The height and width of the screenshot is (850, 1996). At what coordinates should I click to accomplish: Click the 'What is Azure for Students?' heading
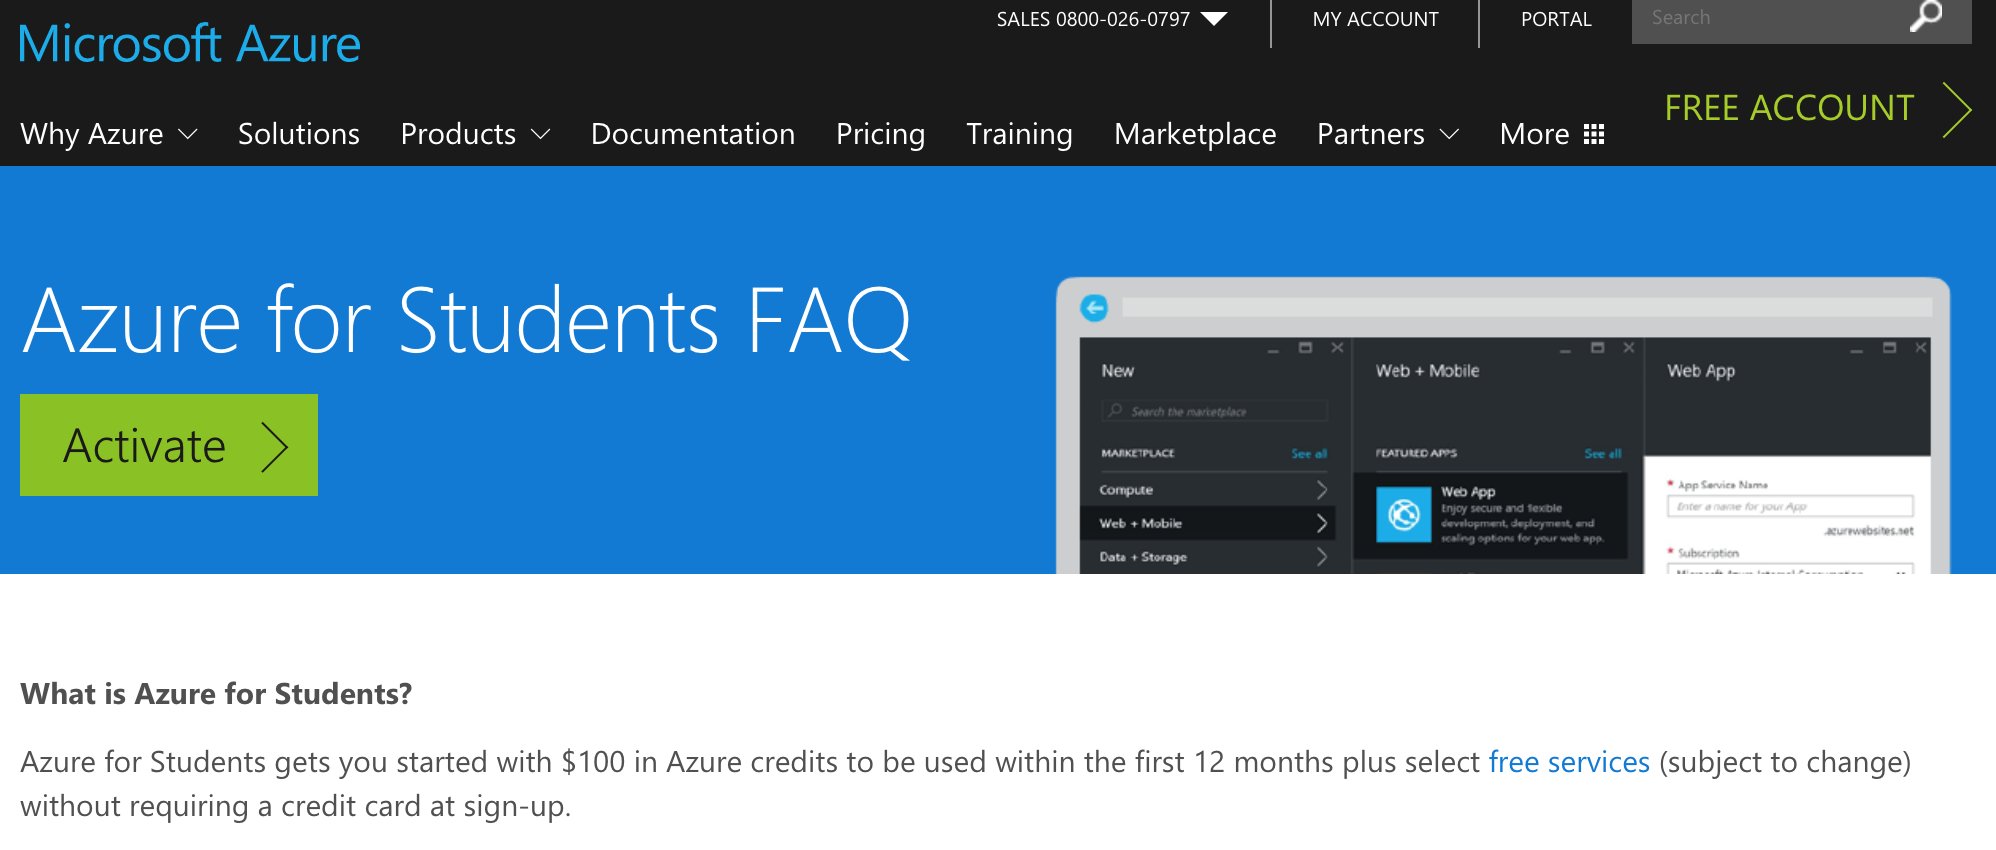216,694
